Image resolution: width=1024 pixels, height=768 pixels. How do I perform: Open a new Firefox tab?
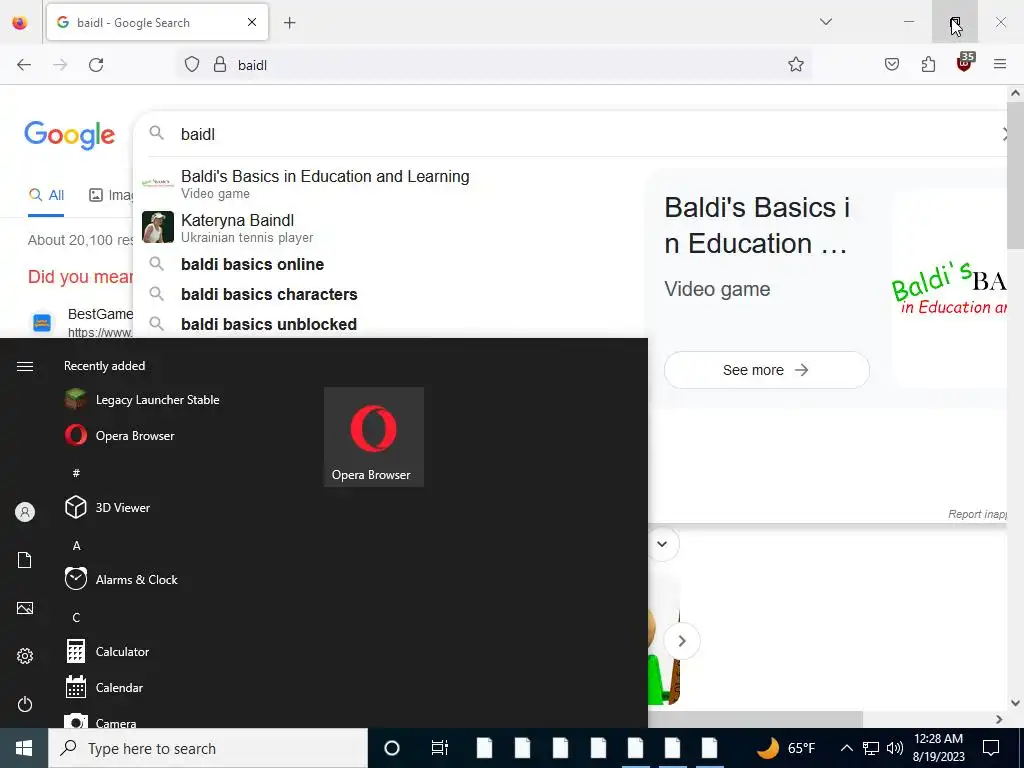click(x=289, y=23)
